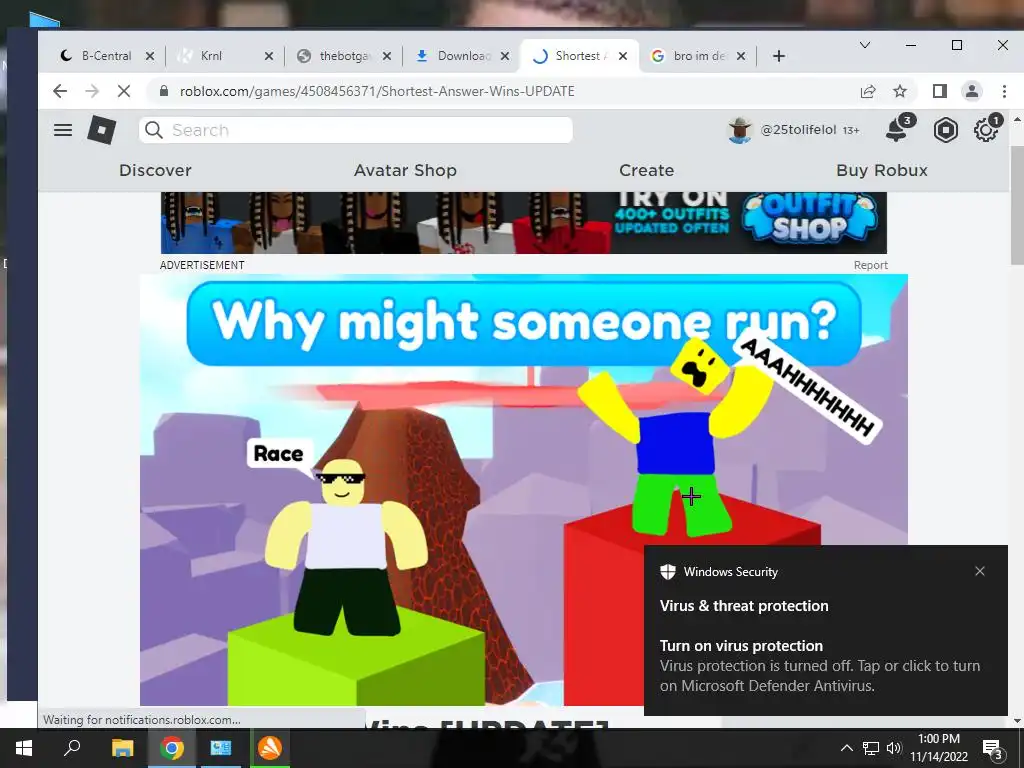Share this page via the share icon

tap(868, 91)
